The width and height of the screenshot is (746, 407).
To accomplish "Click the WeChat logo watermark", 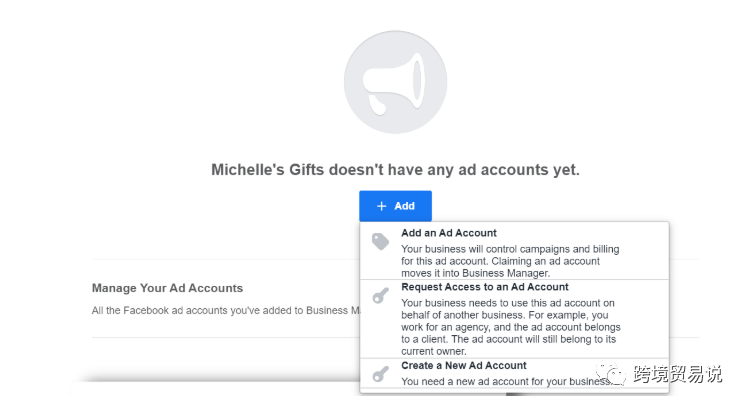I will (x=611, y=374).
